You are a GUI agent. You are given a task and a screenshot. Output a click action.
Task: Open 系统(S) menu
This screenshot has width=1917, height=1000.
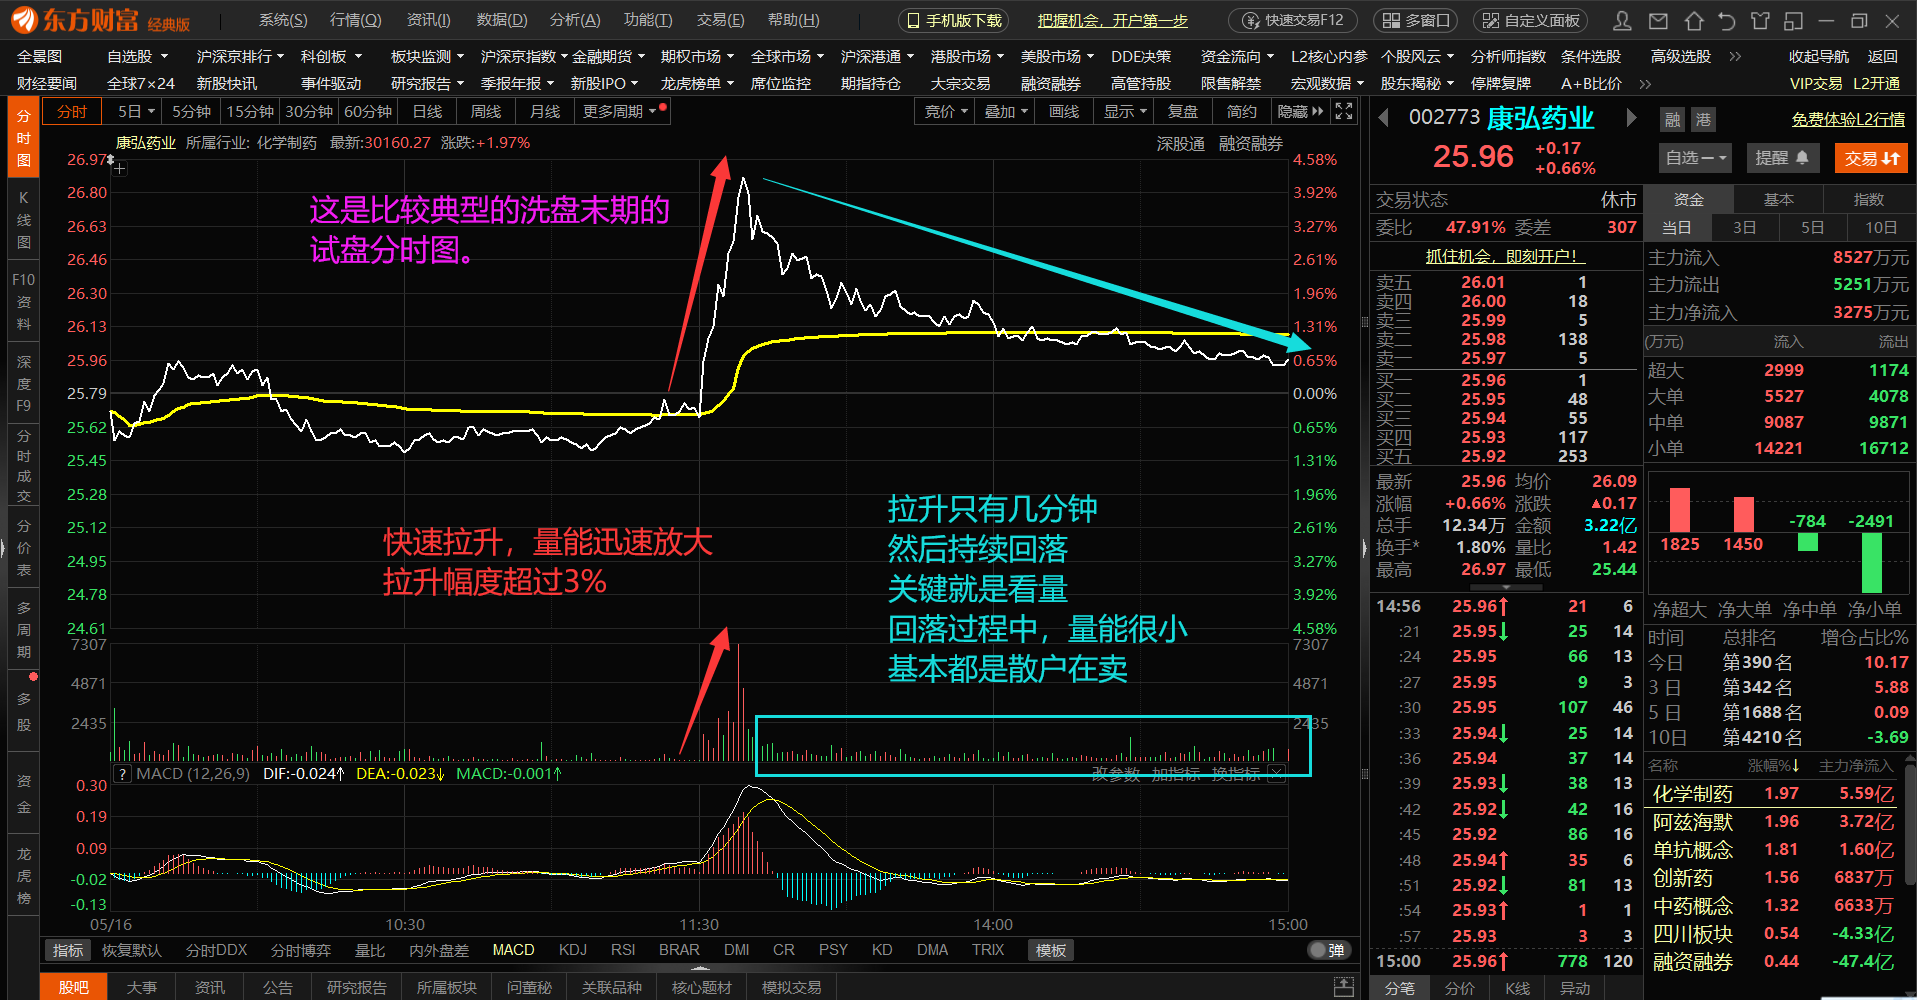pos(283,20)
